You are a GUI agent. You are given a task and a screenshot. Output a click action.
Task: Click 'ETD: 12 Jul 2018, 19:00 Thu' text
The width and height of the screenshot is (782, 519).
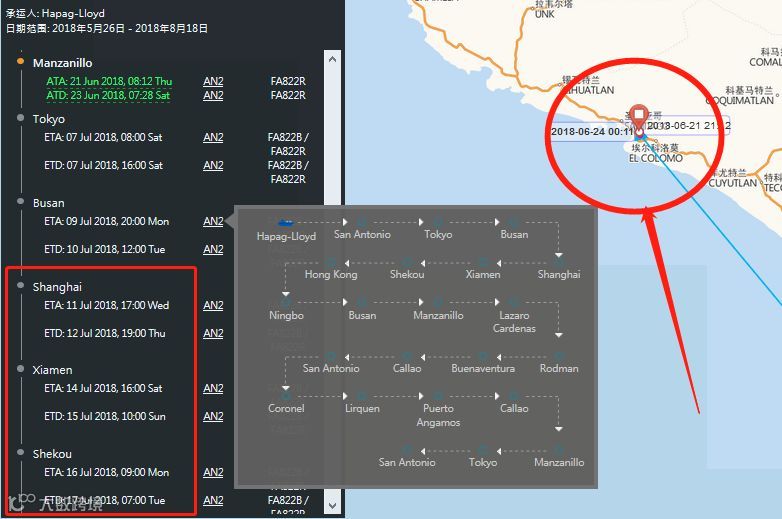pyautogui.click(x=104, y=333)
